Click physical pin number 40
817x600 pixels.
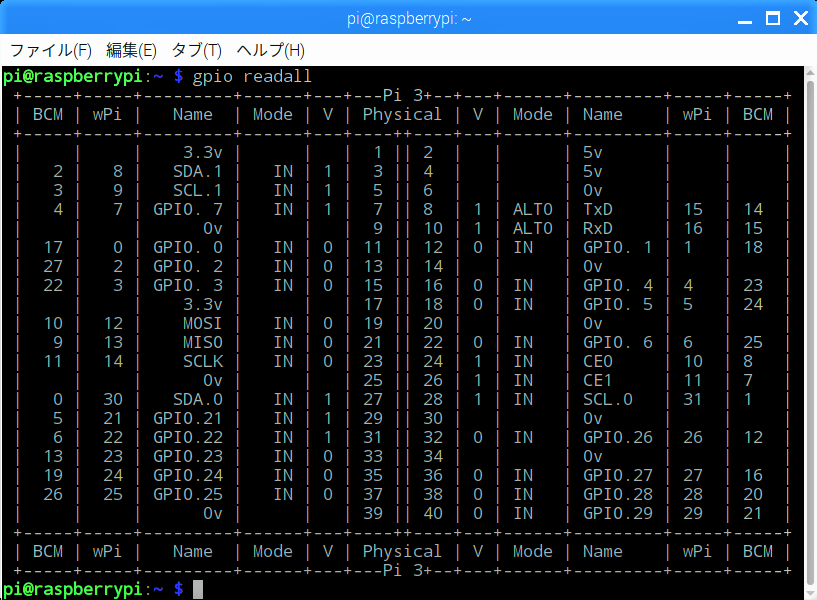click(x=433, y=514)
